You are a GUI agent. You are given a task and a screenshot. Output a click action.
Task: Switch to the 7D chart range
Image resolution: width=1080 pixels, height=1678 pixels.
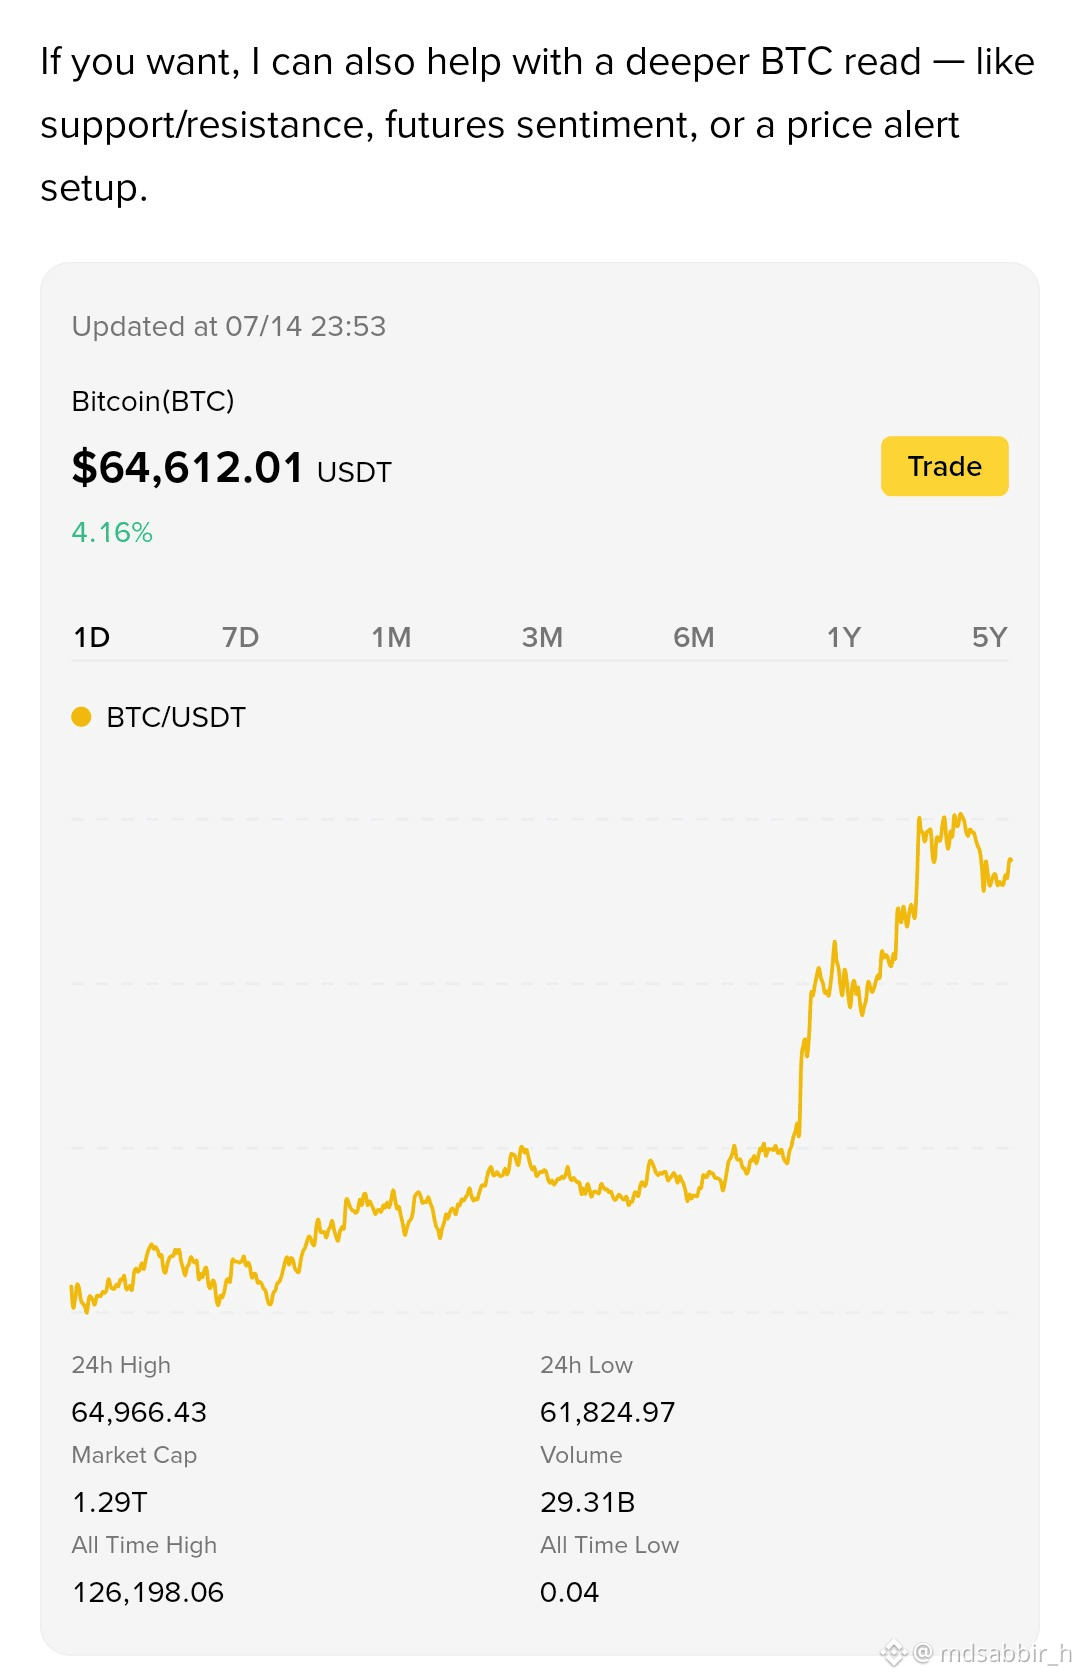[x=240, y=637]
